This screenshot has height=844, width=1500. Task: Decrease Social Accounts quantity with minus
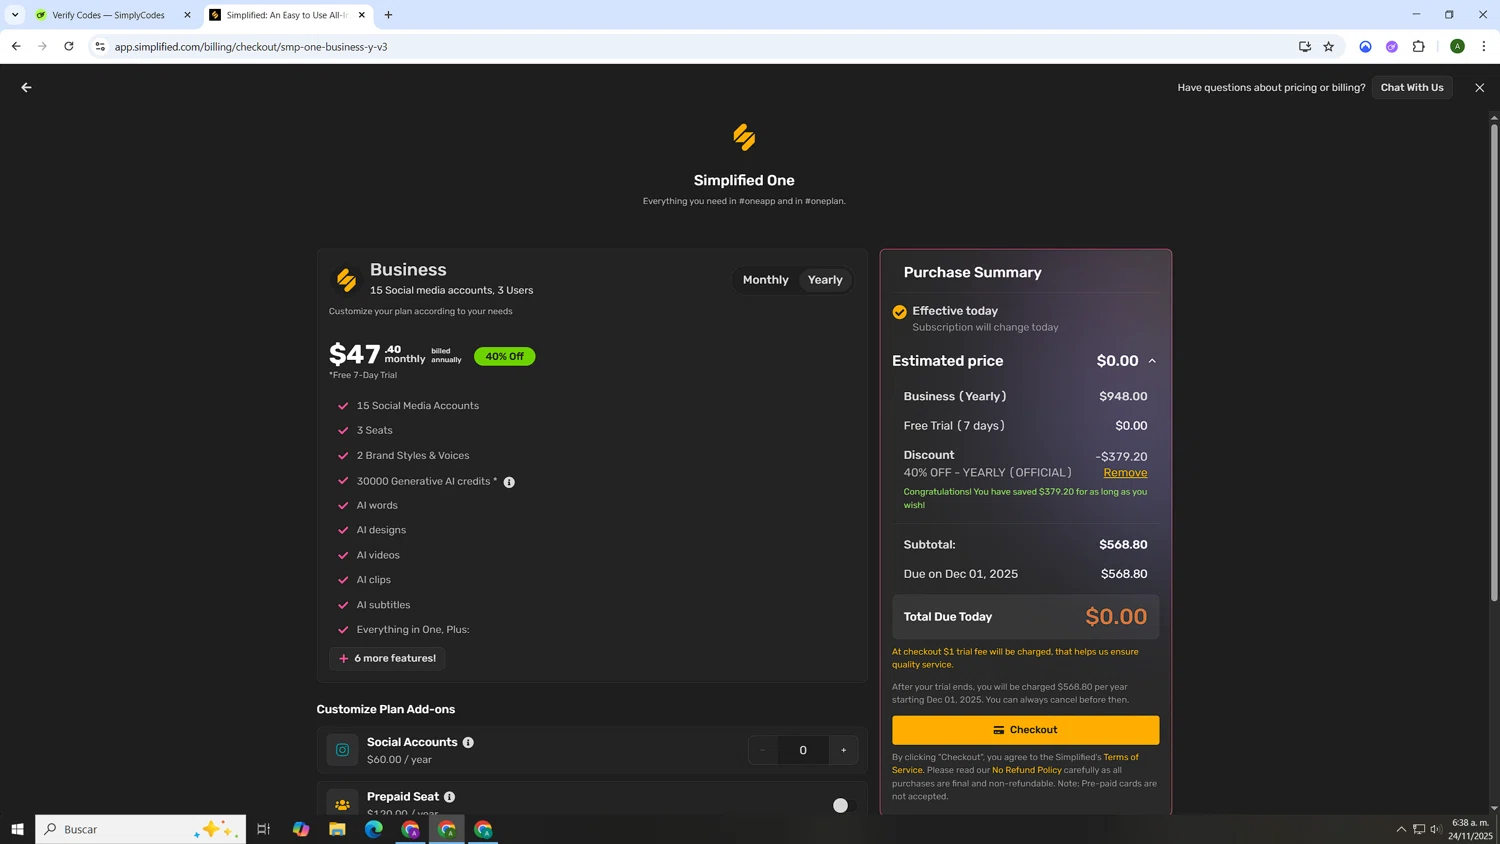click(763, 750)
